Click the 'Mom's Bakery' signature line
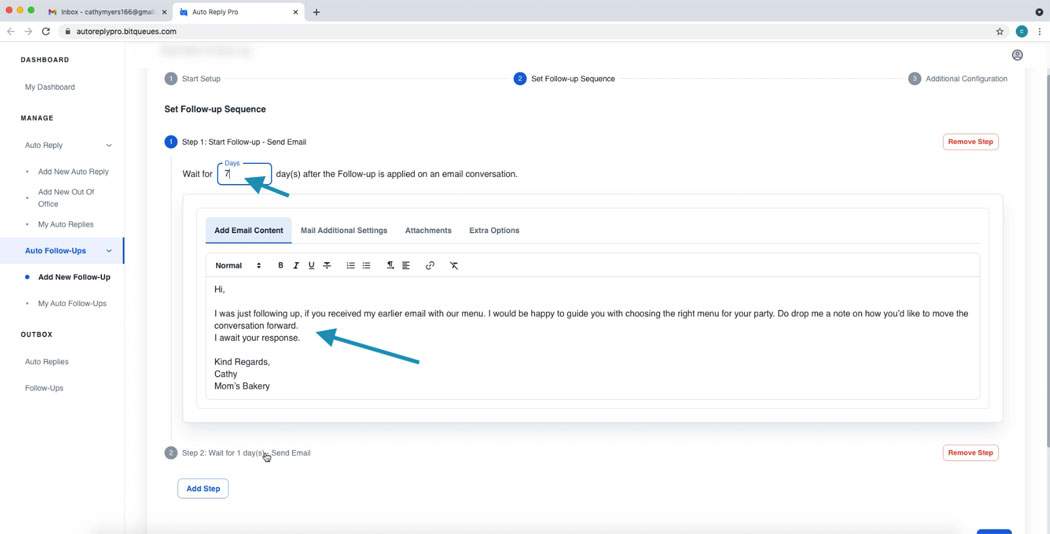This screenshot has height=534, width=1050. (242, 386)
